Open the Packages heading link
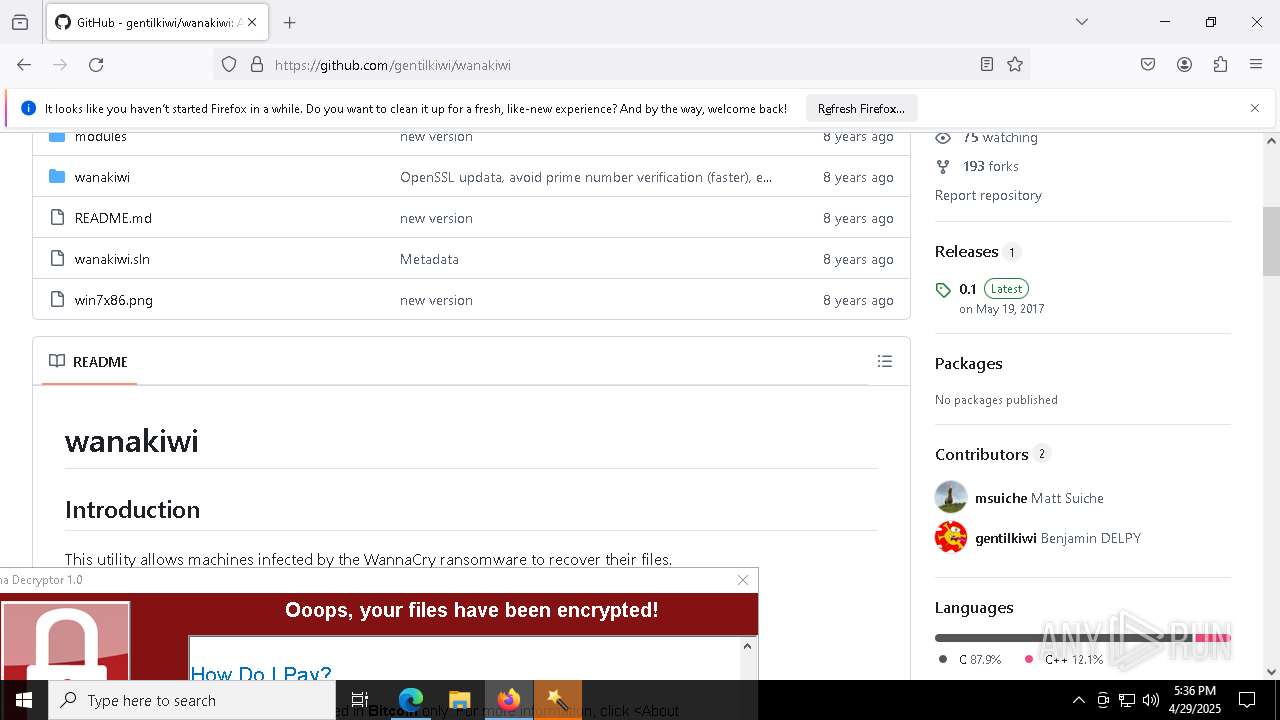This screenshot has height=720, width=1280. click(x=968, y=364)
